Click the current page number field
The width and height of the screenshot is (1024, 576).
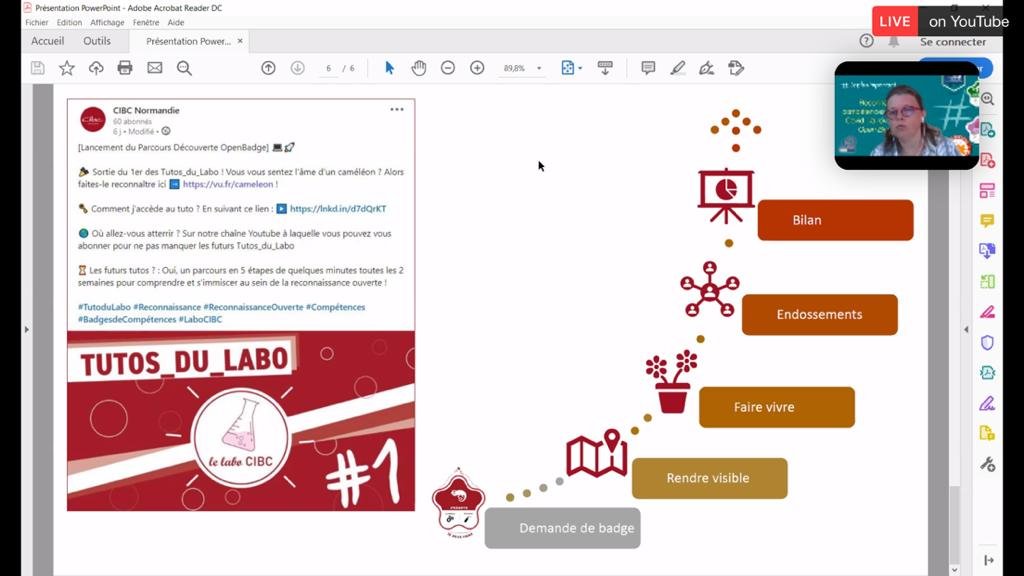point(328,68)
